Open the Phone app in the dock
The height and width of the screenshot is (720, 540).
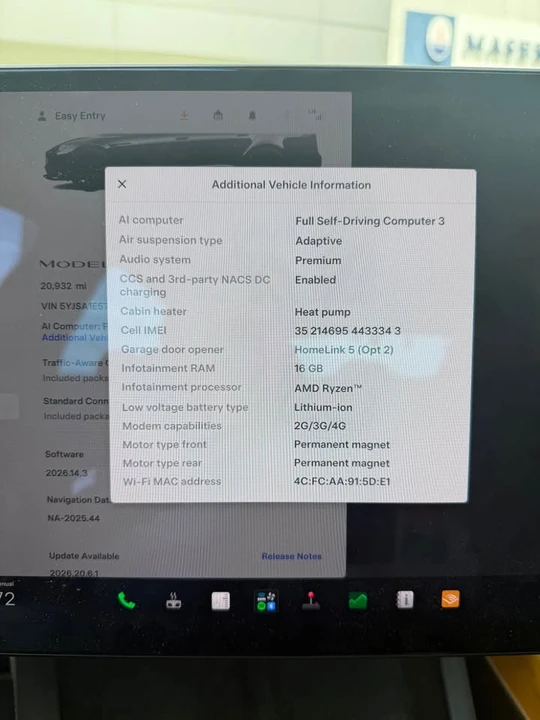pyautogui.click(x=126, y=600)
